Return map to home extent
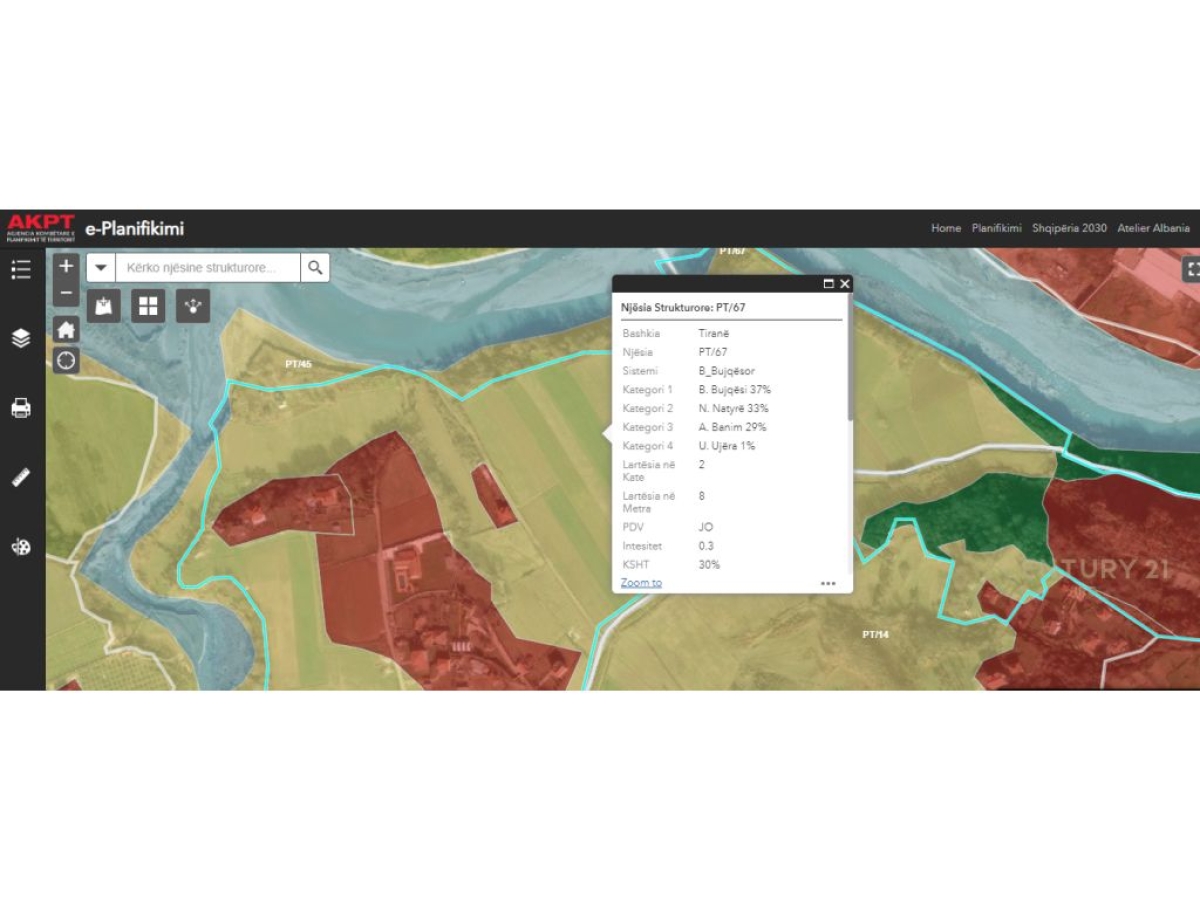1200x899 pixels. click(66, 329)
